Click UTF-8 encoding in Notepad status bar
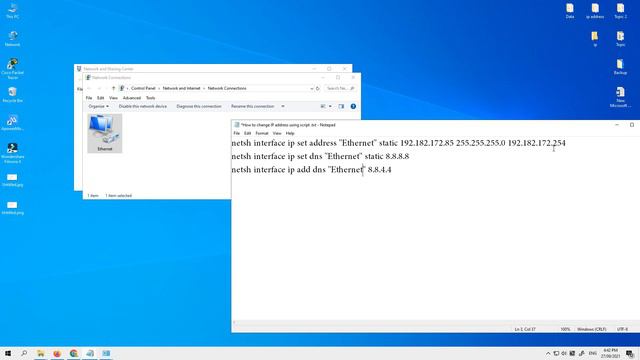 (622, 329)
